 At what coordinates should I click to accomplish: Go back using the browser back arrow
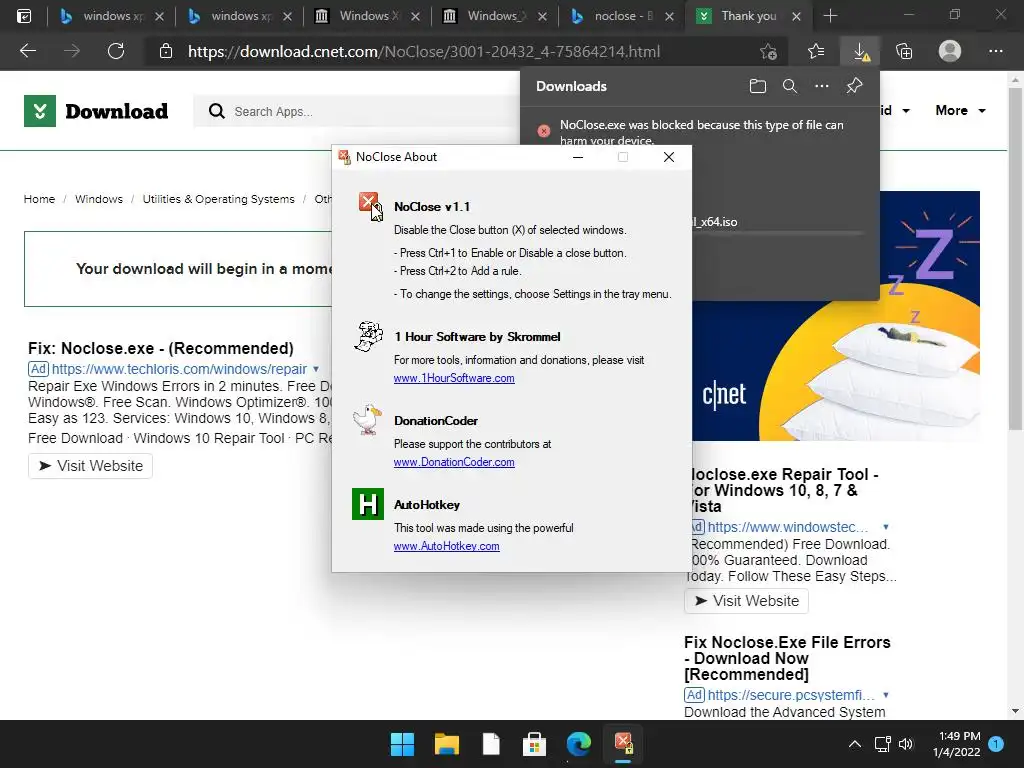(x=27, y=51)
